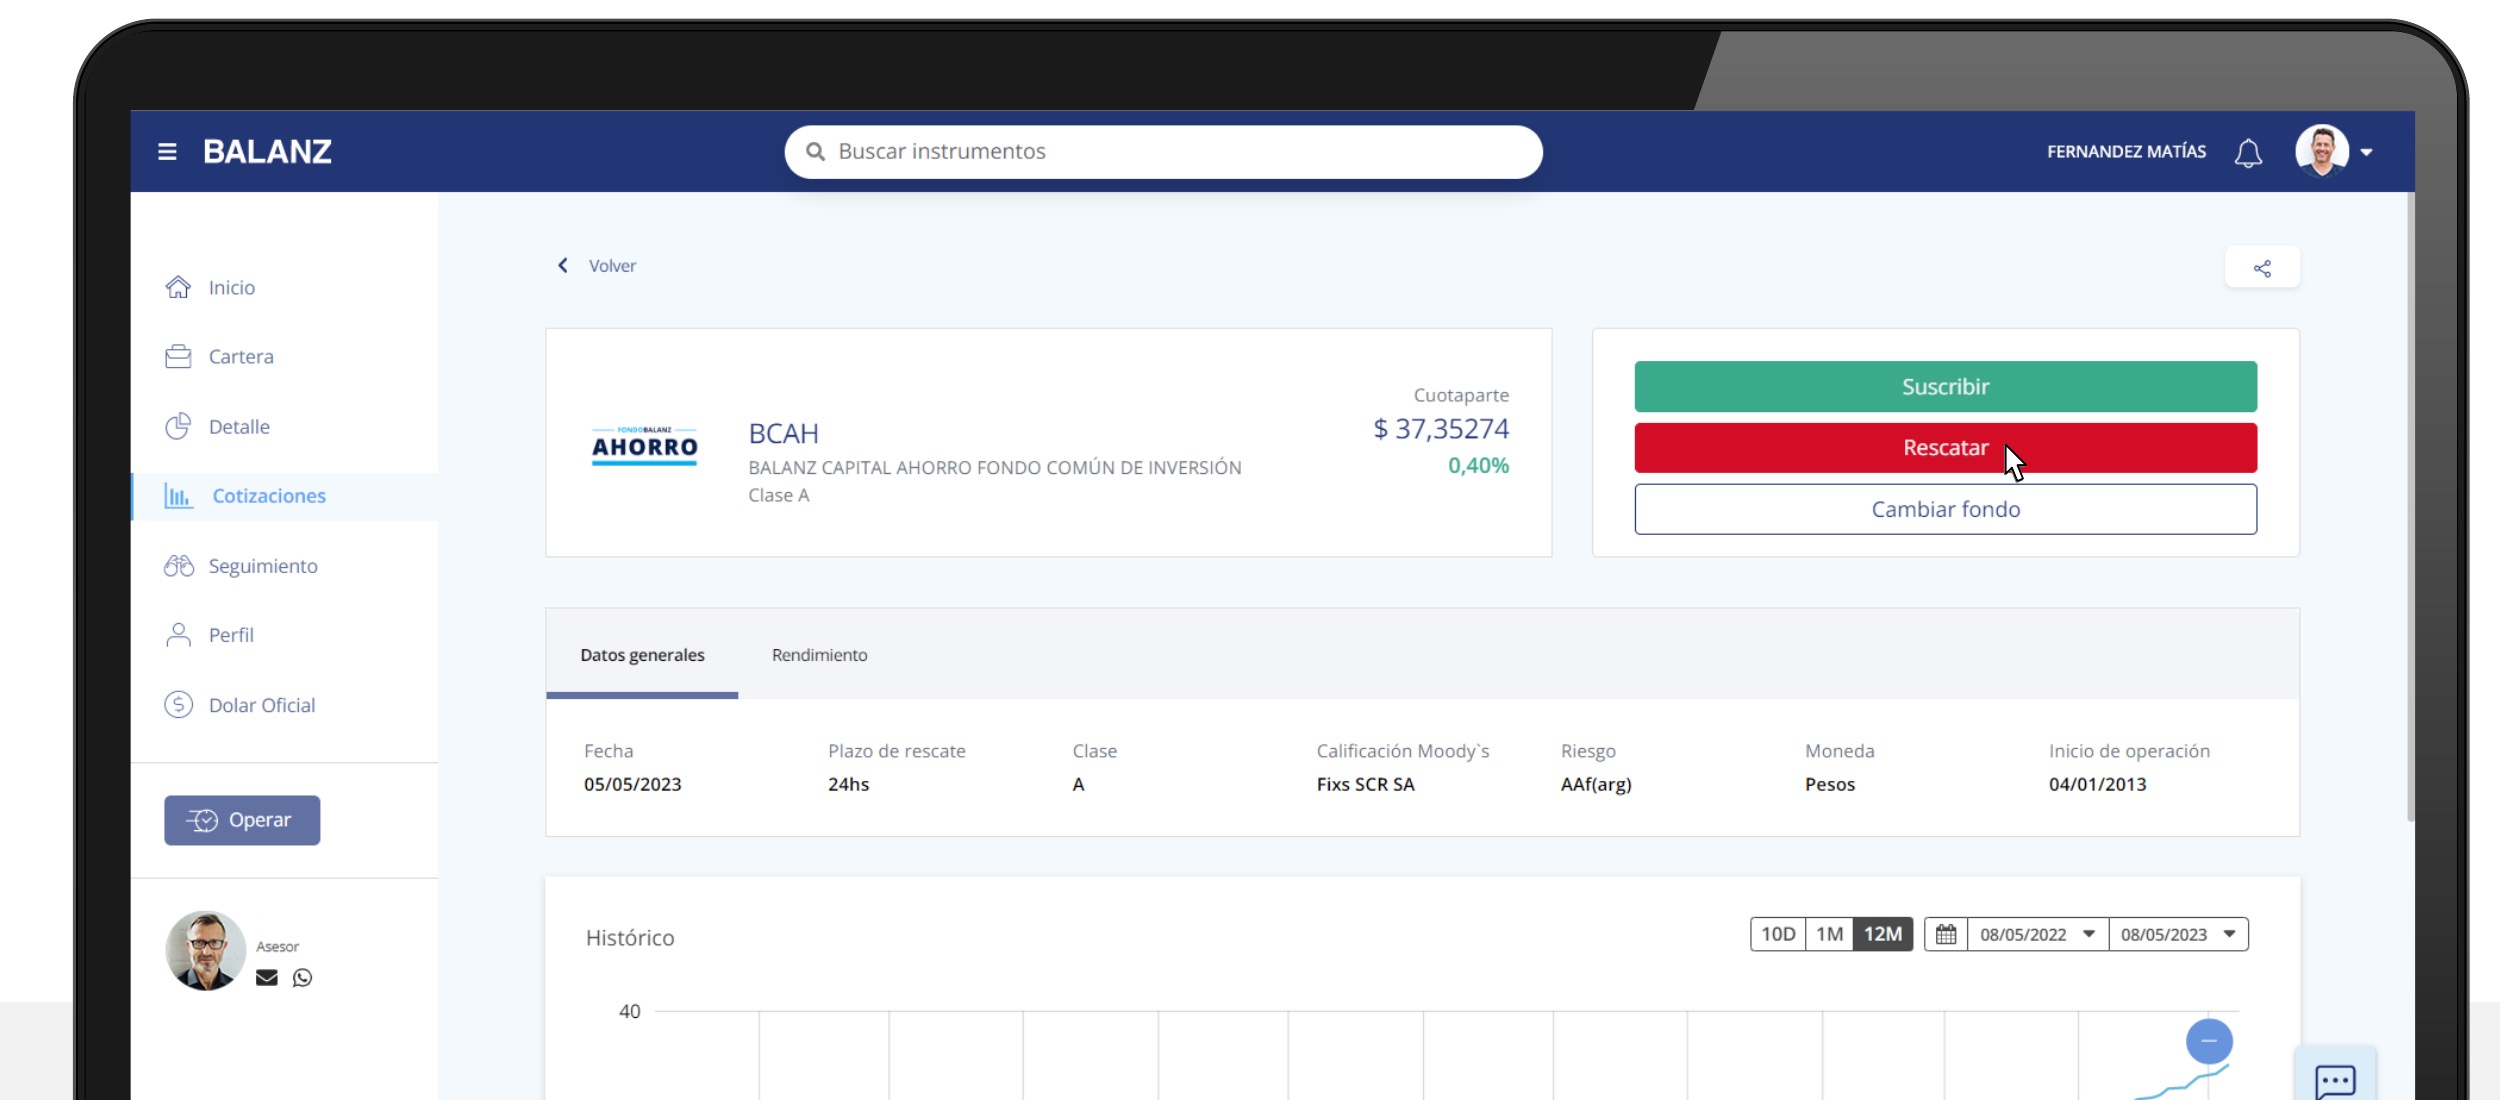Click the red Rescatar button
Screen dimensions: 2500x1100
pyautogui.click(x=1945, y=448)
